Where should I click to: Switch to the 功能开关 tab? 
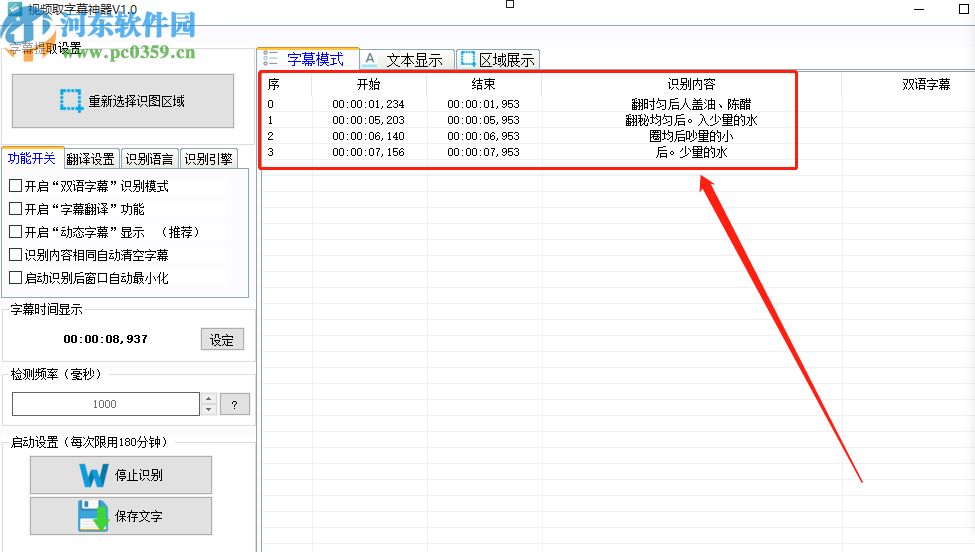point(32,159)
